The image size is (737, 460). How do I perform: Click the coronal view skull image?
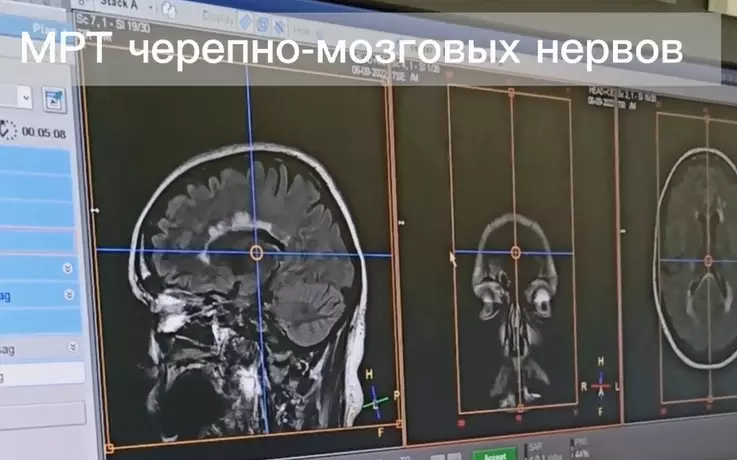point(515,310)
